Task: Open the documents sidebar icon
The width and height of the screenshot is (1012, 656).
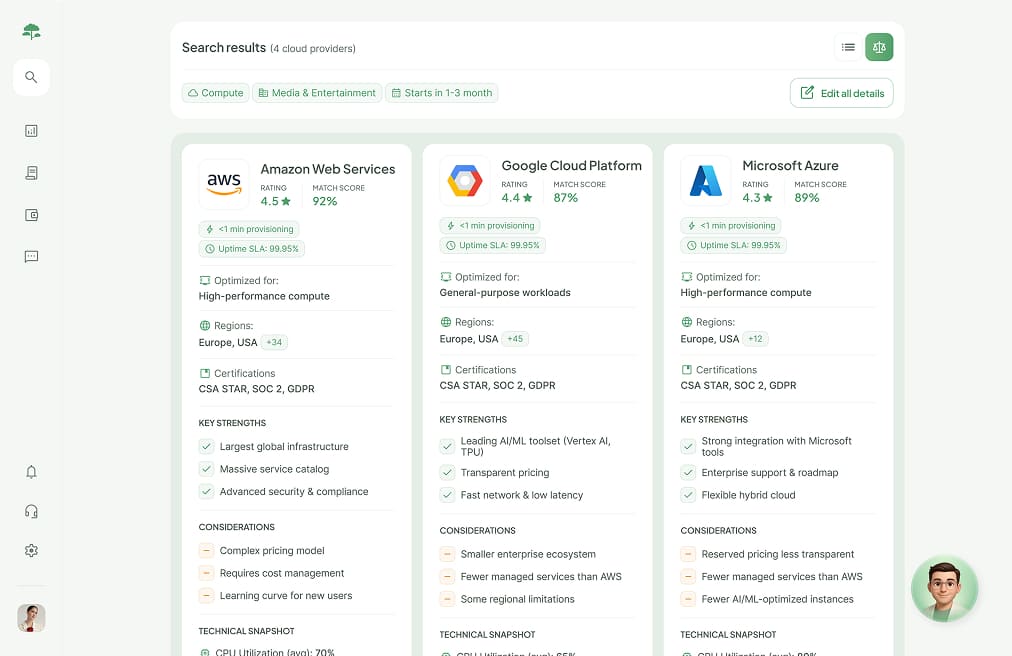Action: point(31,173)
